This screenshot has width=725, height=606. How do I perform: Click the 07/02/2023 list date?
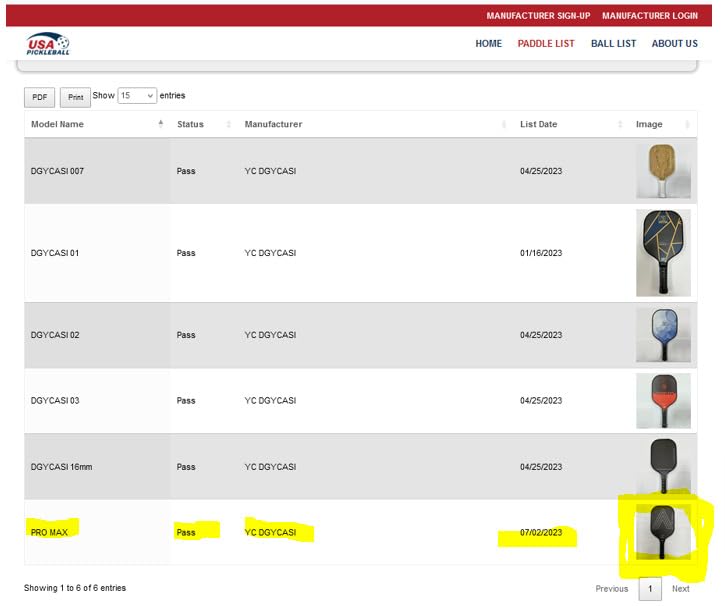click(x=541, y=533)
